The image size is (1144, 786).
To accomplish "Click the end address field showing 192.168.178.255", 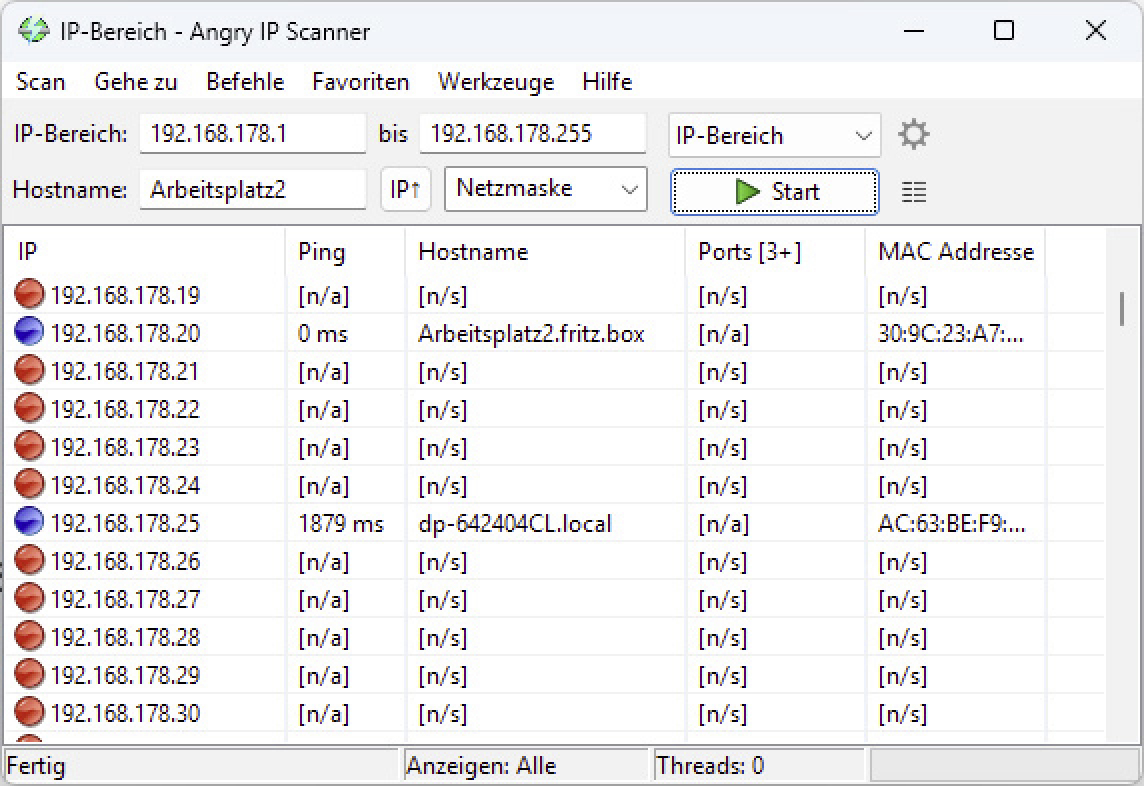I will 533,133.
